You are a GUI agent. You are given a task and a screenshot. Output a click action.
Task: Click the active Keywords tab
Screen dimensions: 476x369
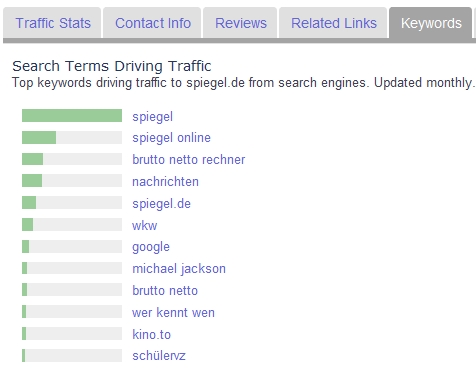click(431, 23)
